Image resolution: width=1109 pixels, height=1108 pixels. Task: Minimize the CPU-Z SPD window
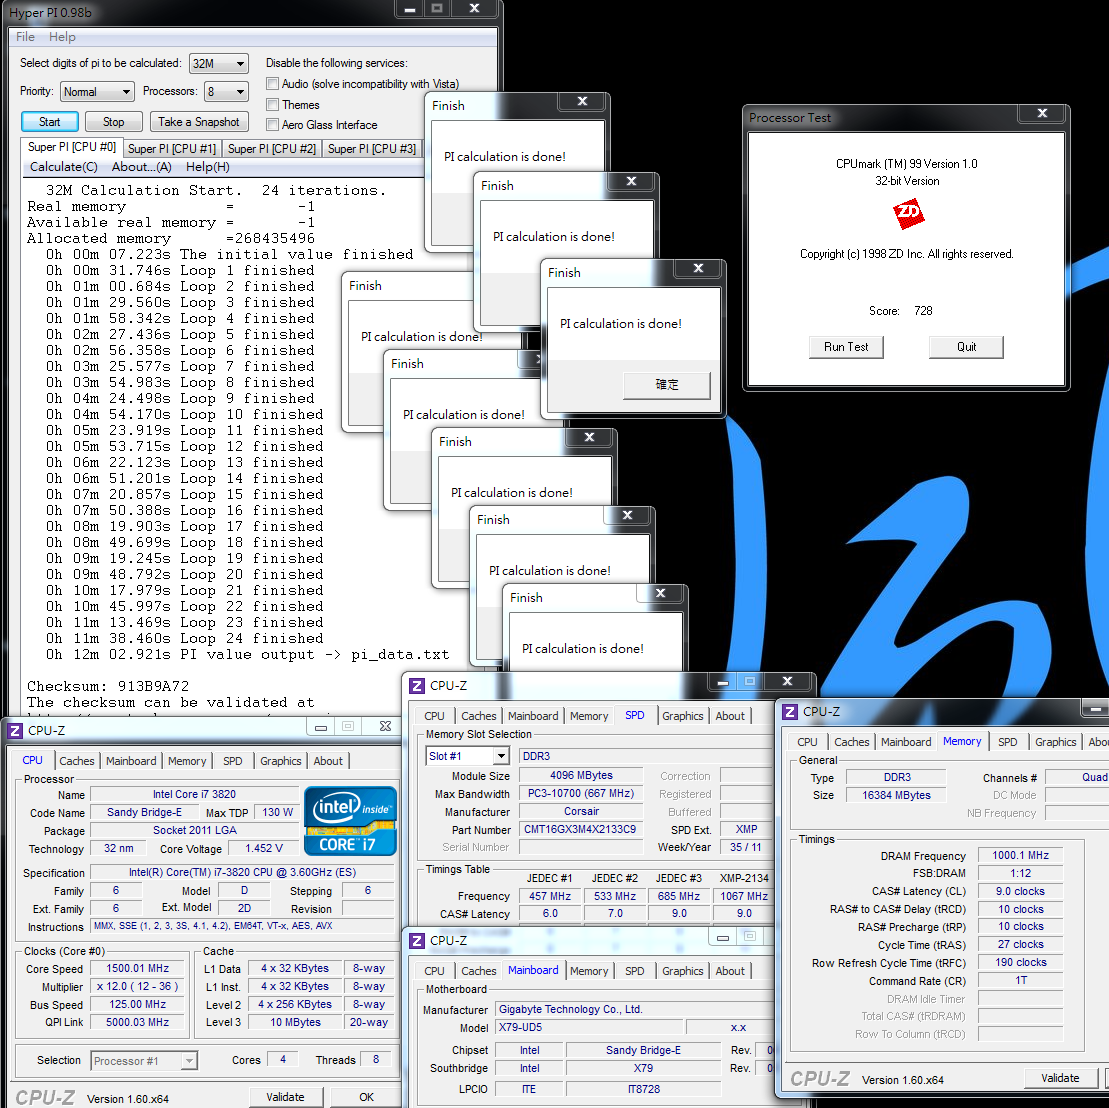722,681
